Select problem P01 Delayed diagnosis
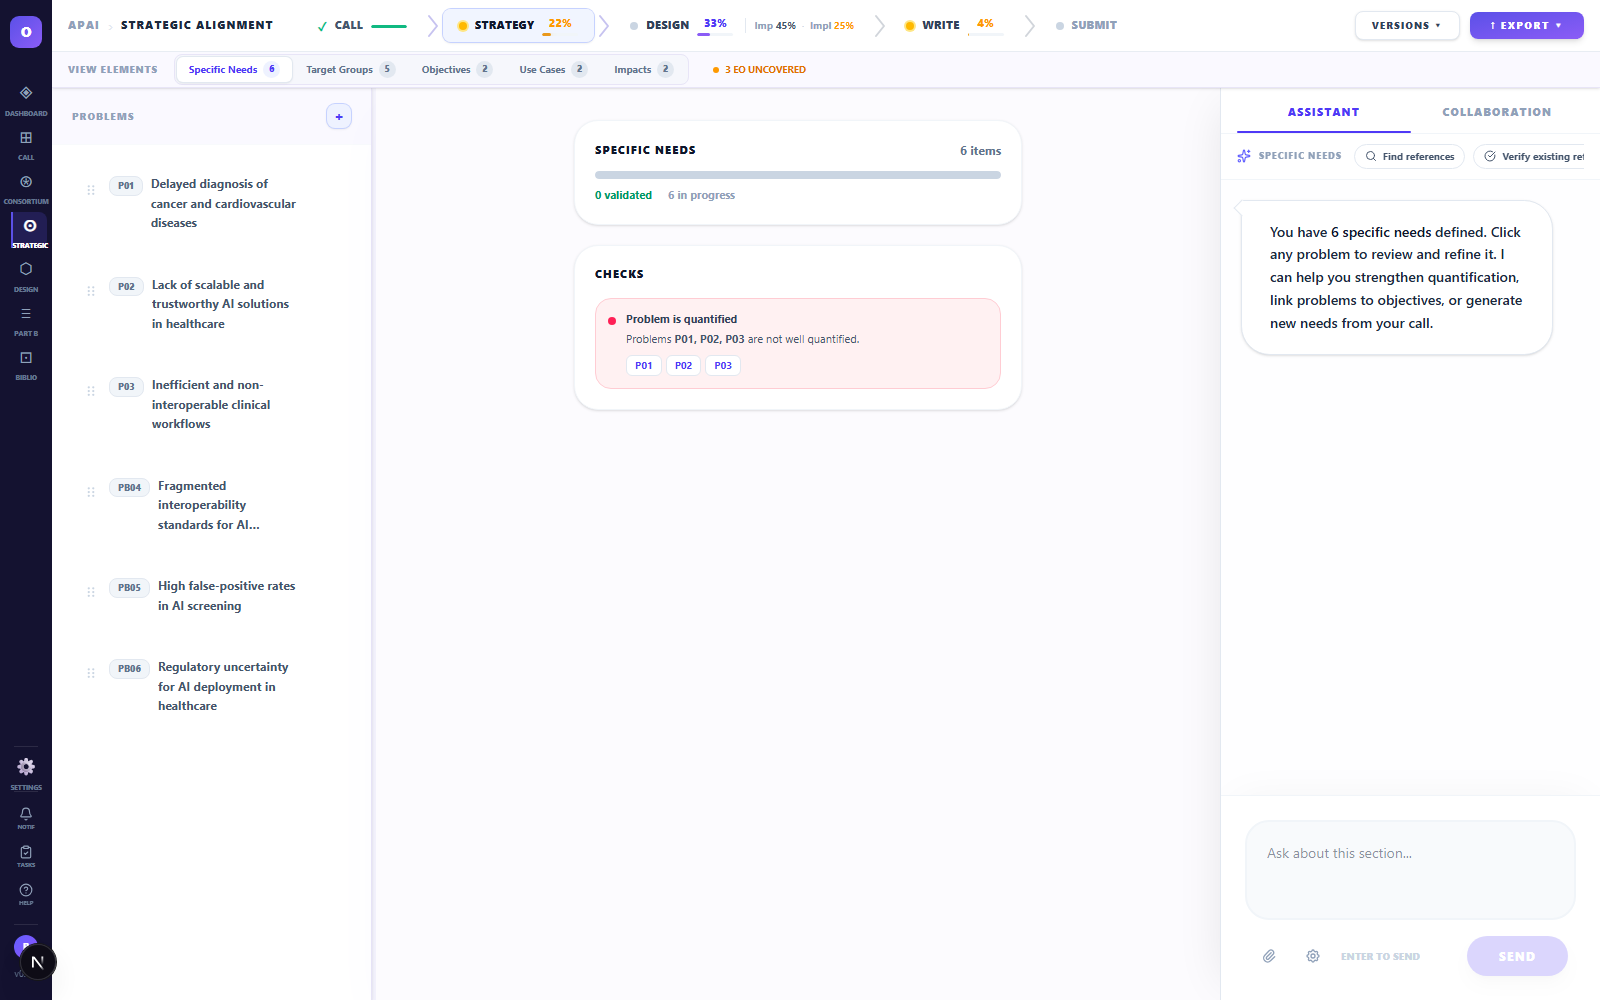Image resolution: width=1600 pixels, height=1000 pixels. [x=222, y=204]
